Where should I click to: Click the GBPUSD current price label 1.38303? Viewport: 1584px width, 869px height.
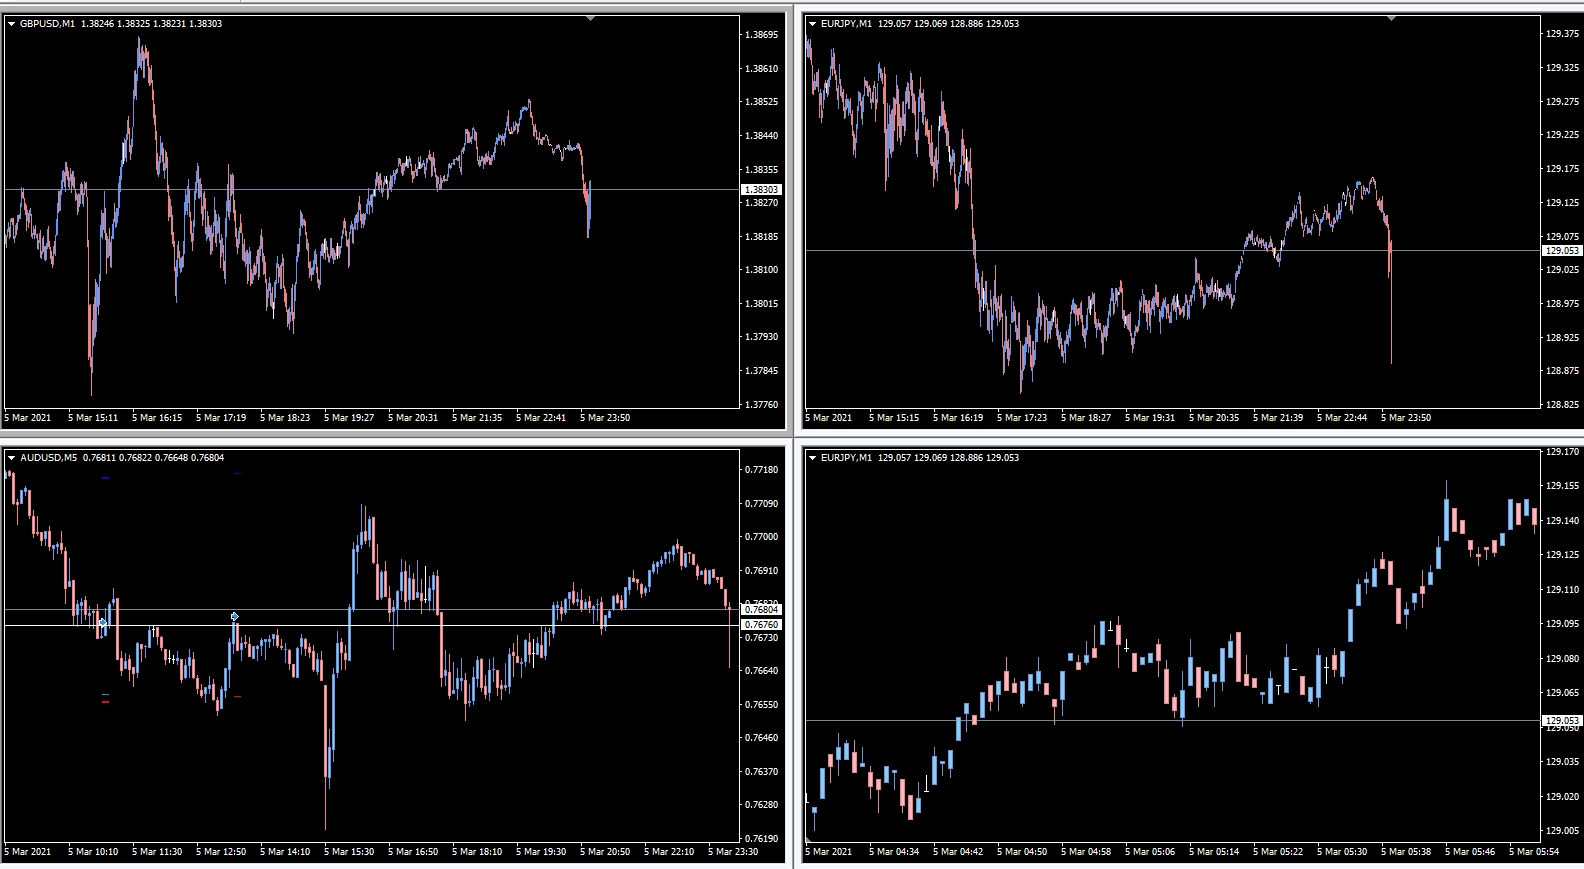point(761,189)
